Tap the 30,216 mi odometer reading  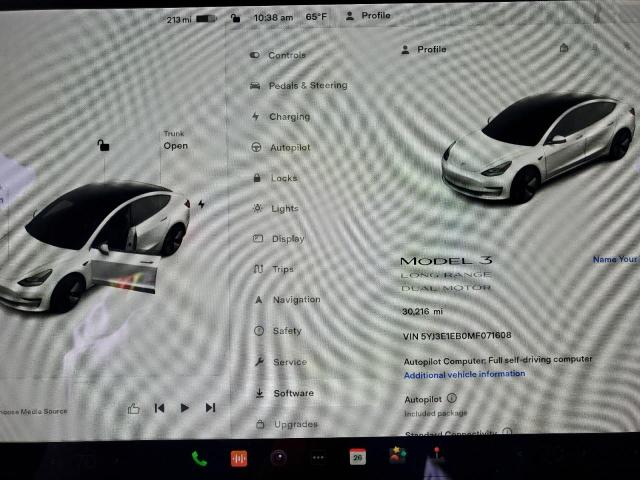[422, 311]
